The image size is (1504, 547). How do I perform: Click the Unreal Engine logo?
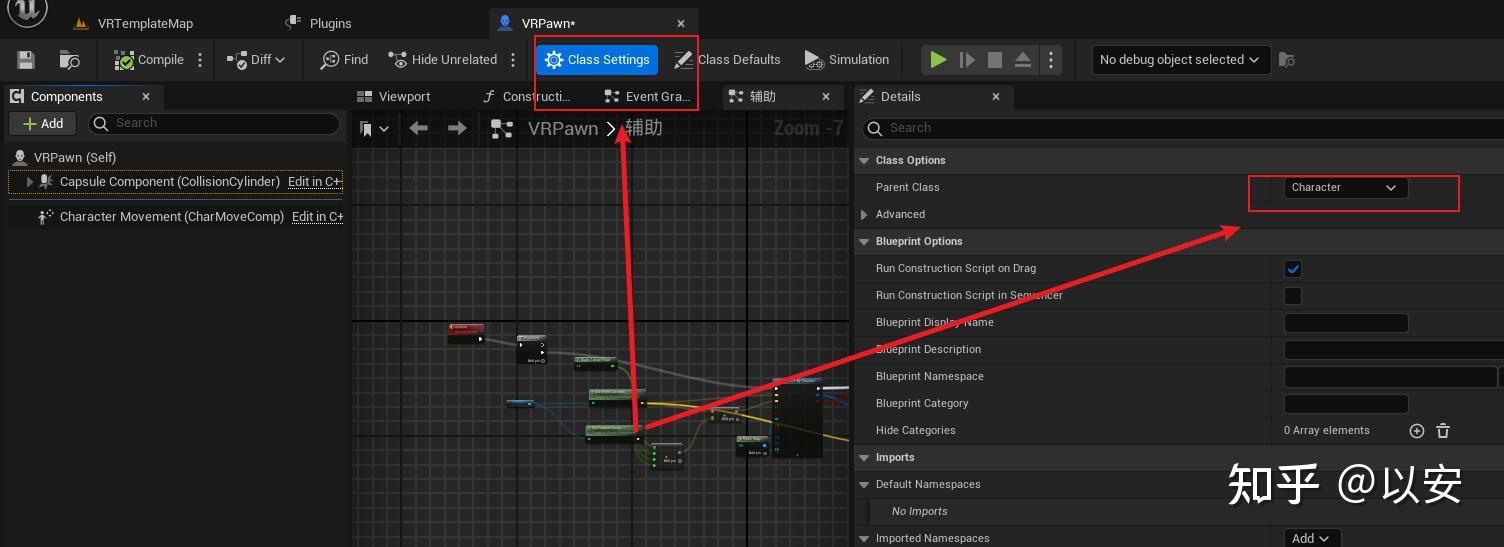[x=28, y=10]
